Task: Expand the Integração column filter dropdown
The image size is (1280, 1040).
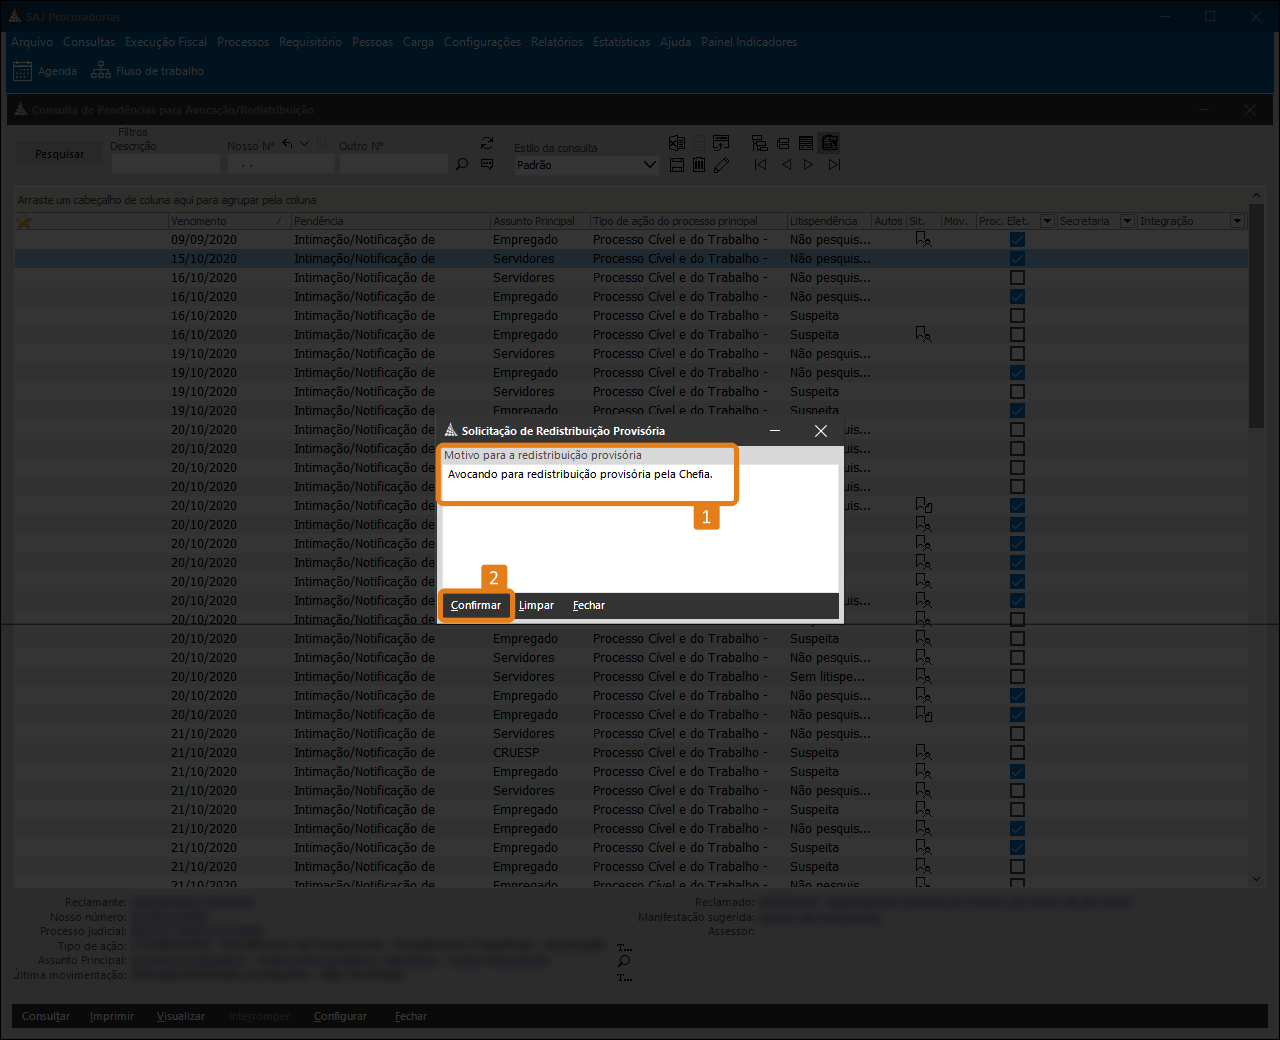Action: click(1237, 221)
